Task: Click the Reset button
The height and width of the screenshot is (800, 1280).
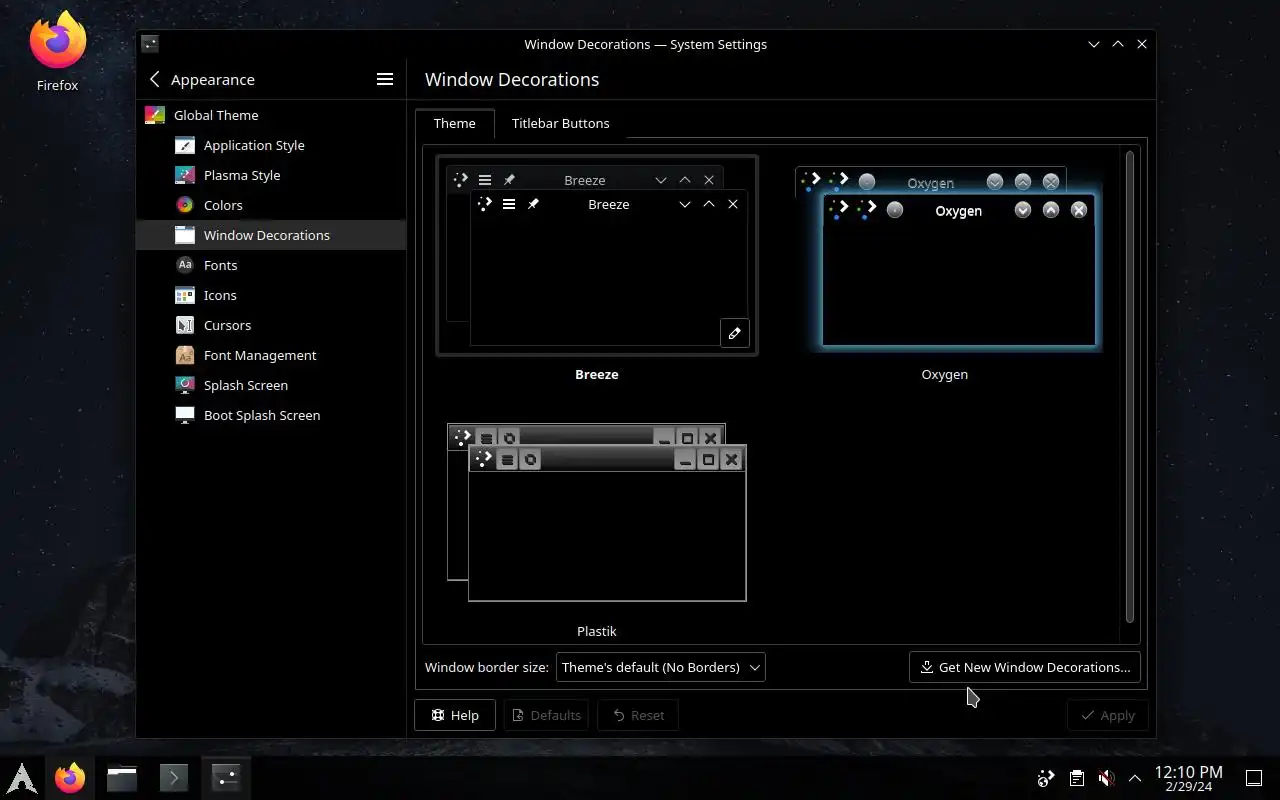Action: 637,715
